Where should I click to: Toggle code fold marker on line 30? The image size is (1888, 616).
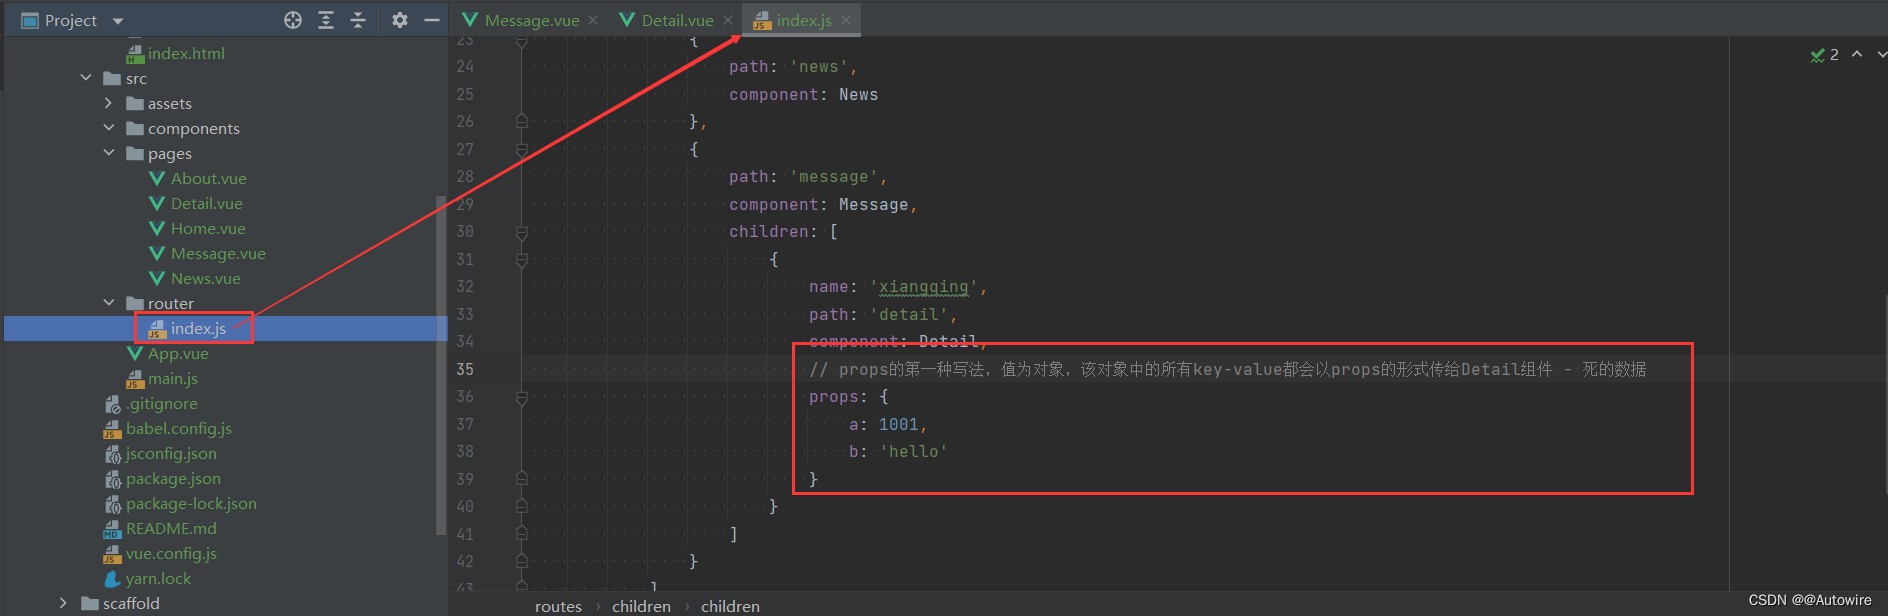pyautogui.click(x=521, y=232)
